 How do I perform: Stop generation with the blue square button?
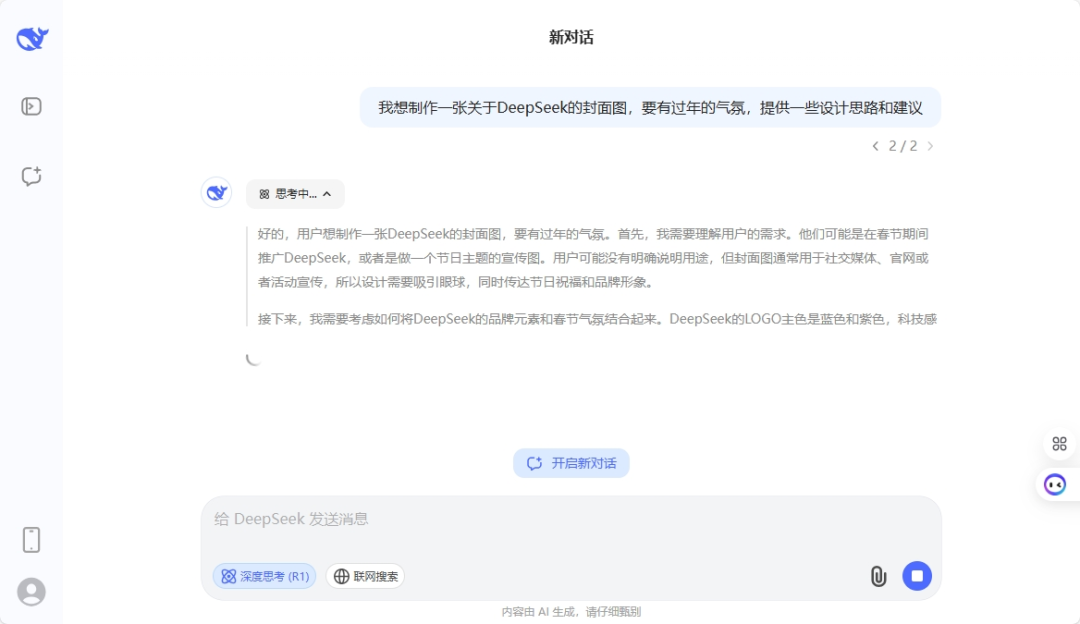917,576
